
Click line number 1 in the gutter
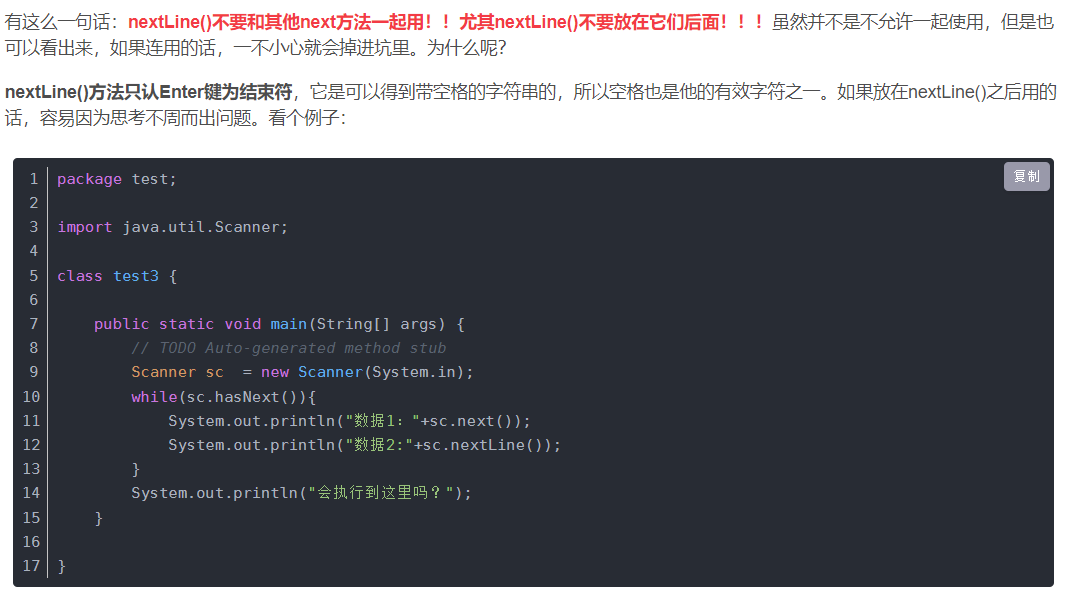tap(34, 179)
